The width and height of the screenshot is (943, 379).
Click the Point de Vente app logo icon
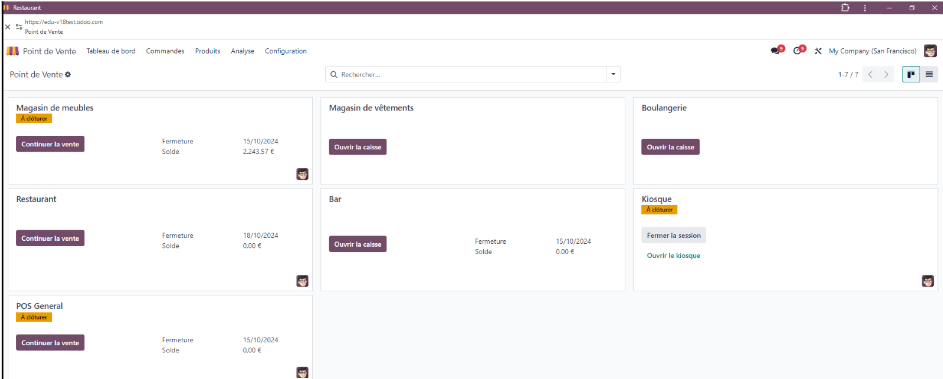[x=13, y=51]
